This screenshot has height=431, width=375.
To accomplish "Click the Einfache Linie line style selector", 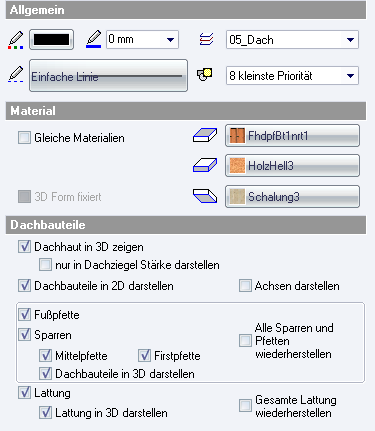I will pos(108,76).
